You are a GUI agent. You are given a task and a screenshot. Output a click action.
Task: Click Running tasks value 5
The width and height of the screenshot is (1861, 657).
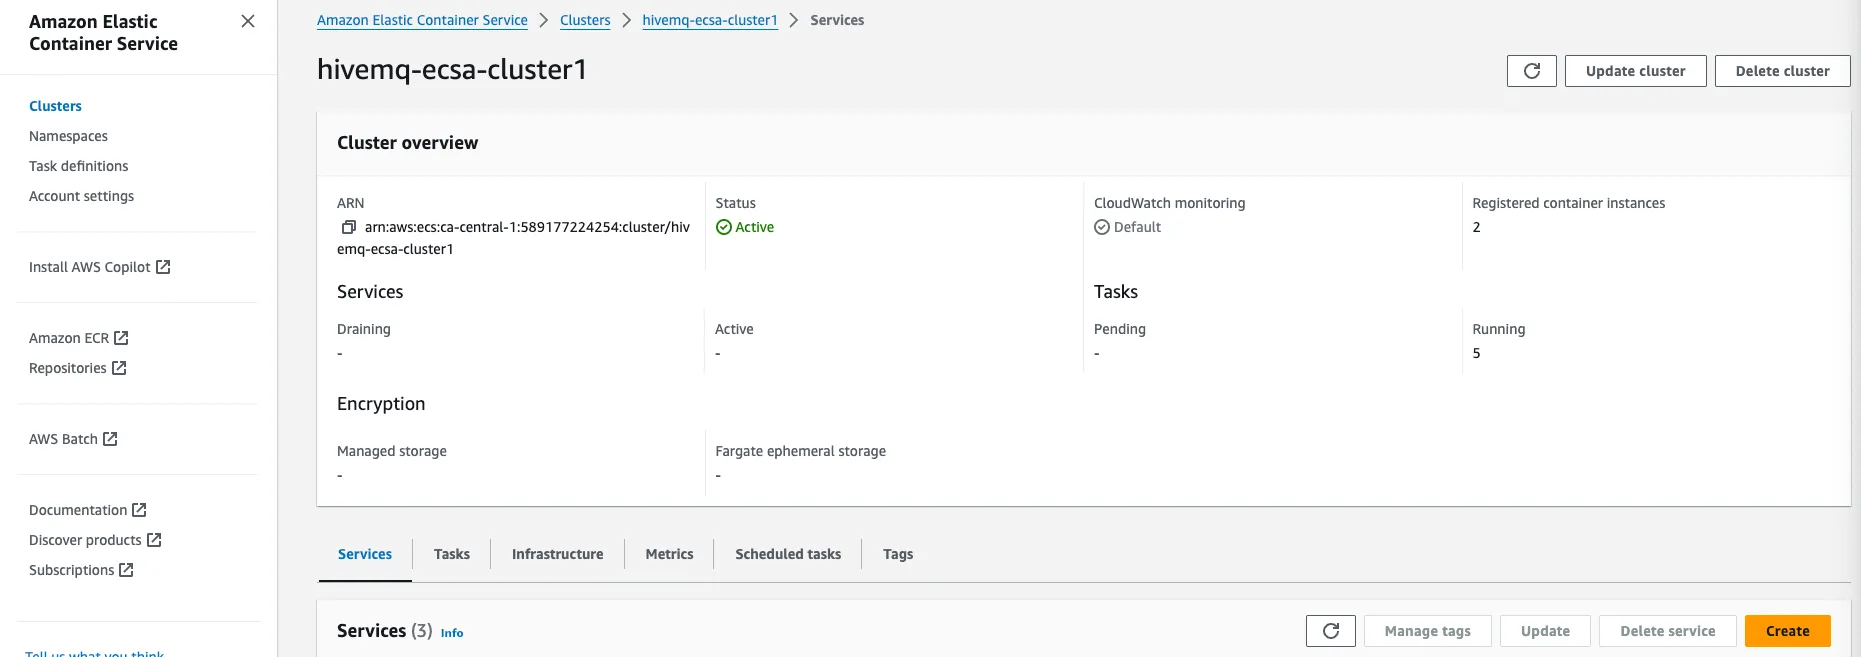click(1476, 353)
